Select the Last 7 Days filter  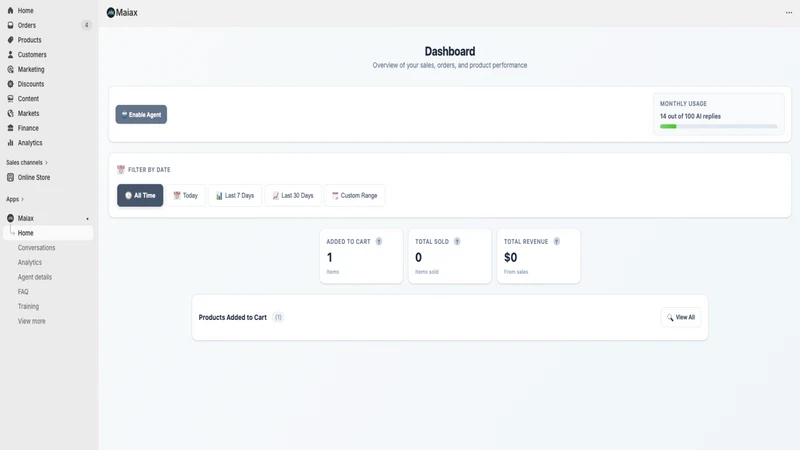pyautogui.click(x=235, y=195)
